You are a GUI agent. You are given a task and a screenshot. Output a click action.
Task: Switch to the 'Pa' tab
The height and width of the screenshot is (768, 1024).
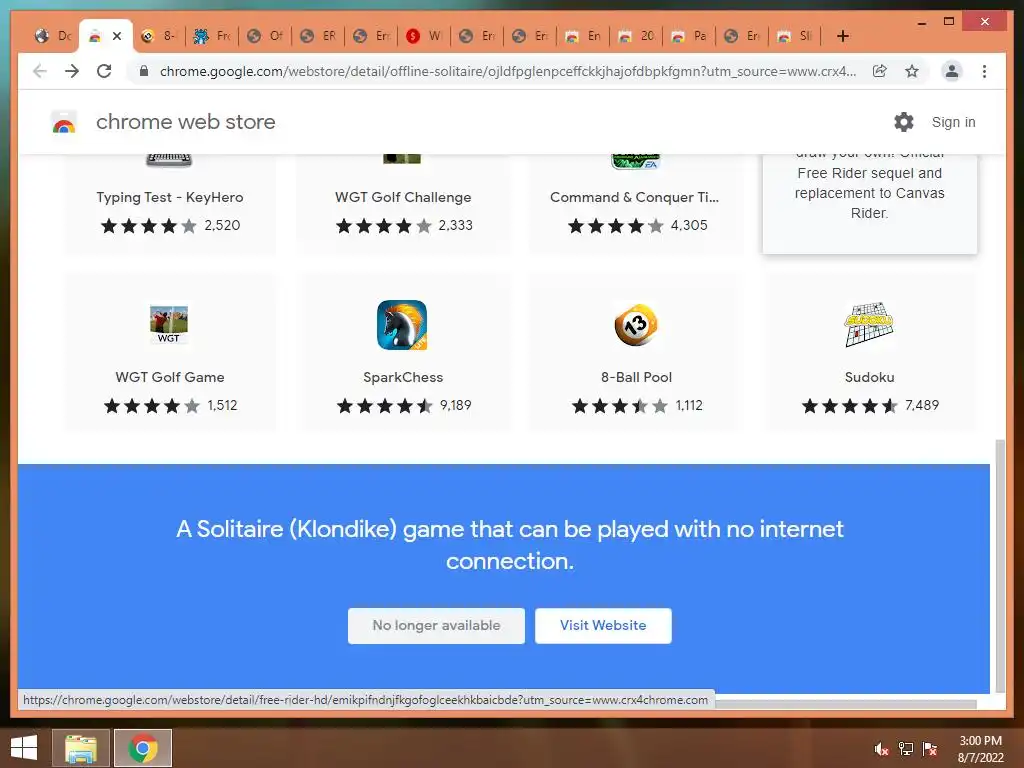tap(689, 36)
